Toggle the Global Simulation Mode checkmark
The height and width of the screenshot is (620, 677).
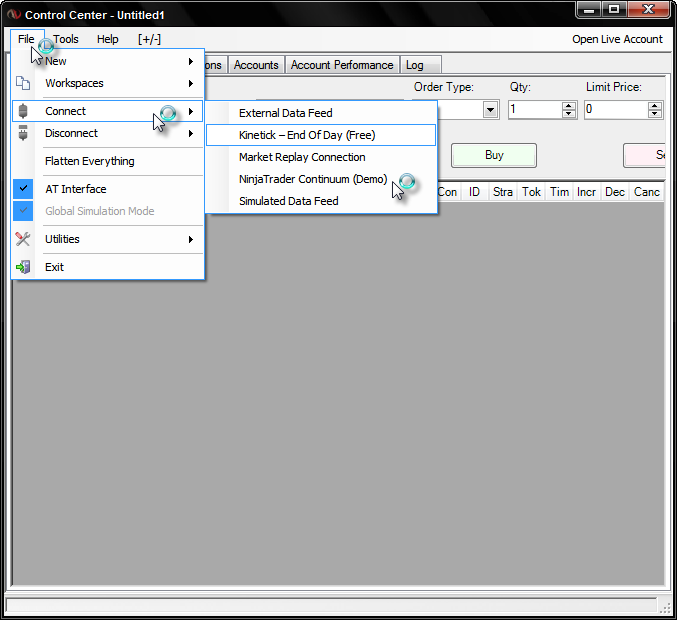tap(23, 211)
